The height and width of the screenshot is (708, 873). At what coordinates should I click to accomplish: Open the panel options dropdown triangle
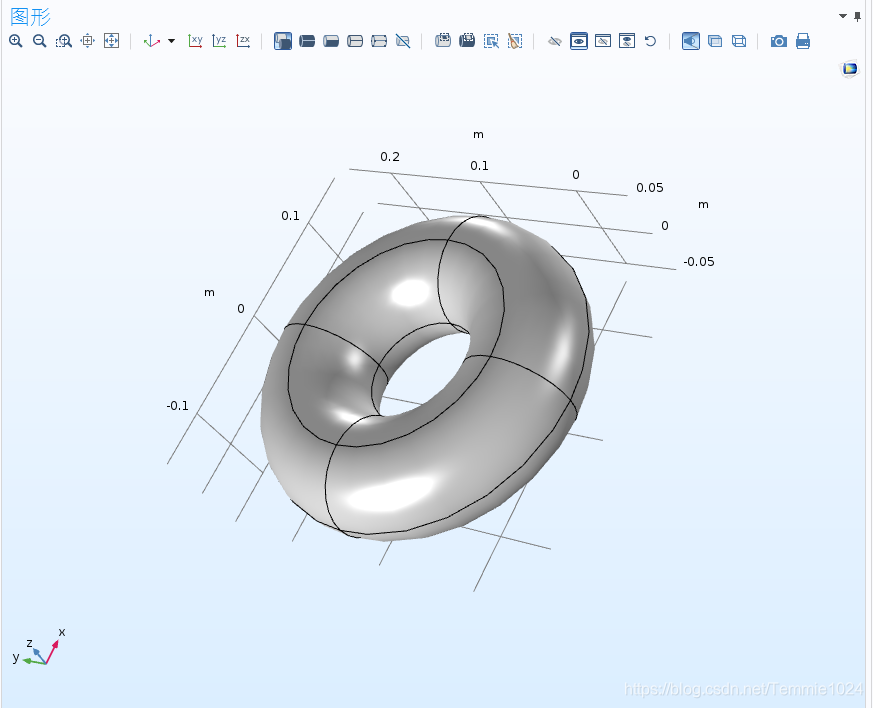[x=843, y=16]
